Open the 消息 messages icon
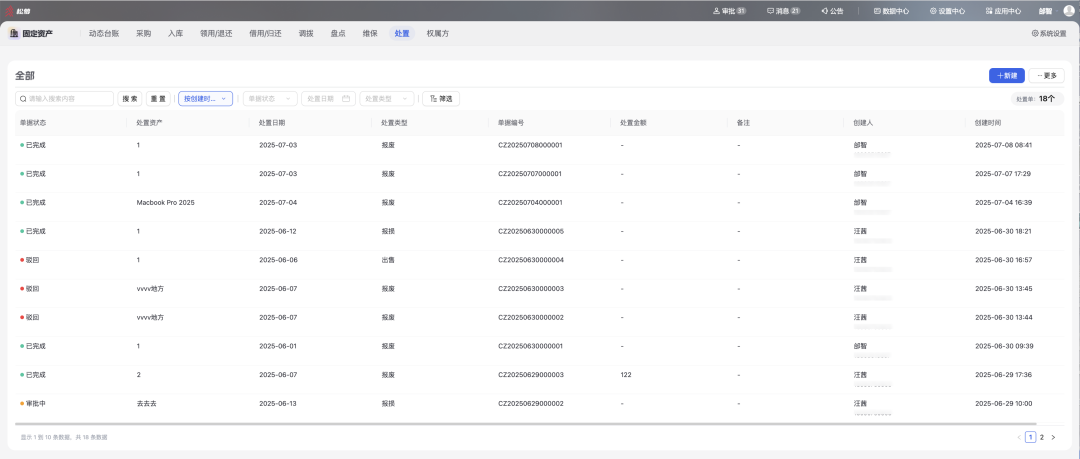1080x459 pixels. tap(771, 11)
